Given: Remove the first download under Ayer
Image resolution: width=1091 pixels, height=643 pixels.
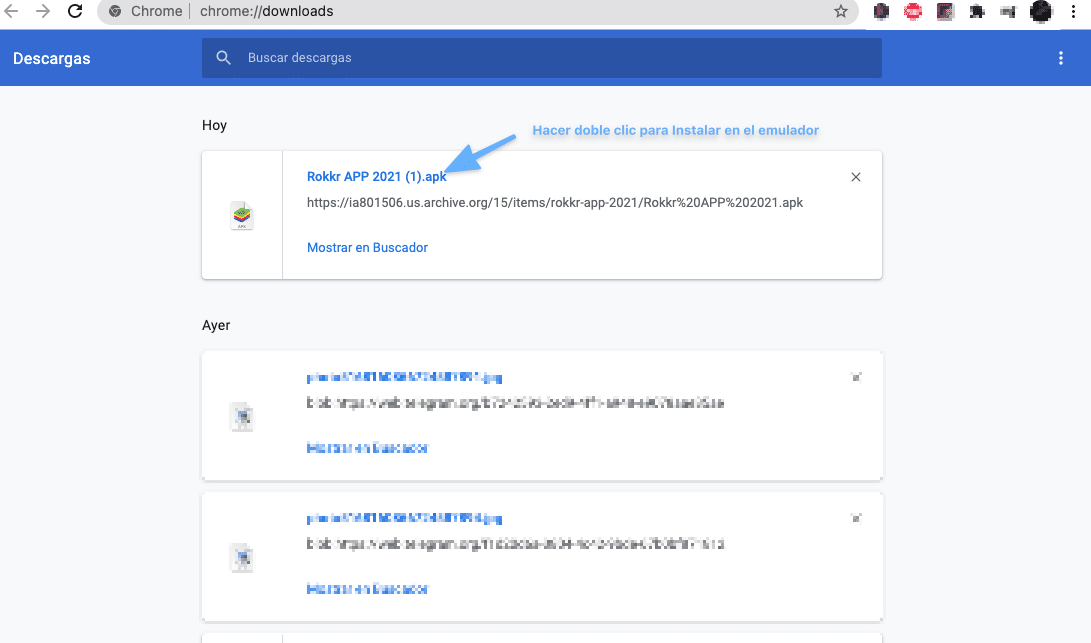Looking at the screenshot, I should pyautogui.click(x=855, y=377).
